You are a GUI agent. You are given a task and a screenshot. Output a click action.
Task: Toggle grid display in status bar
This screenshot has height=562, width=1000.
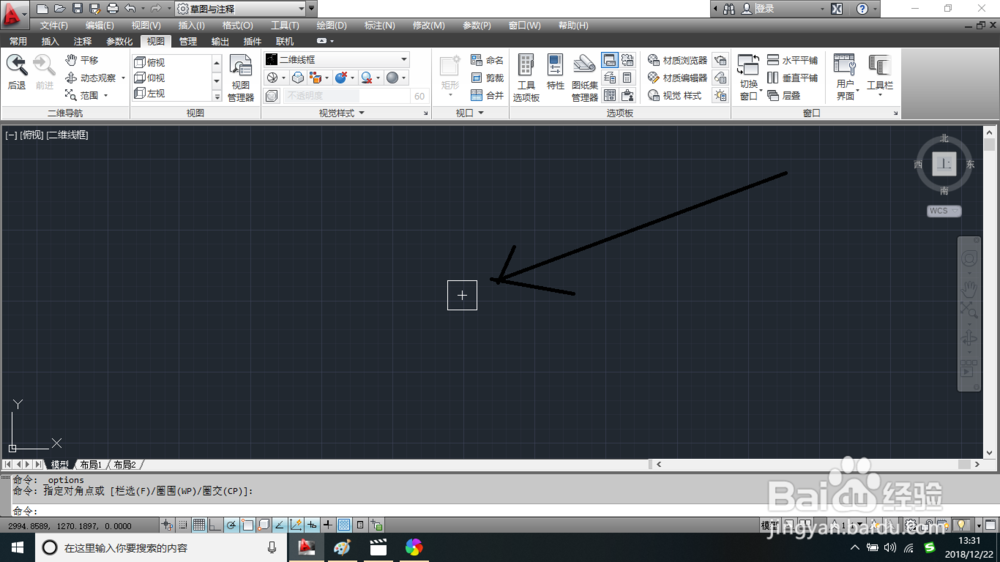(x=199, y=525)
